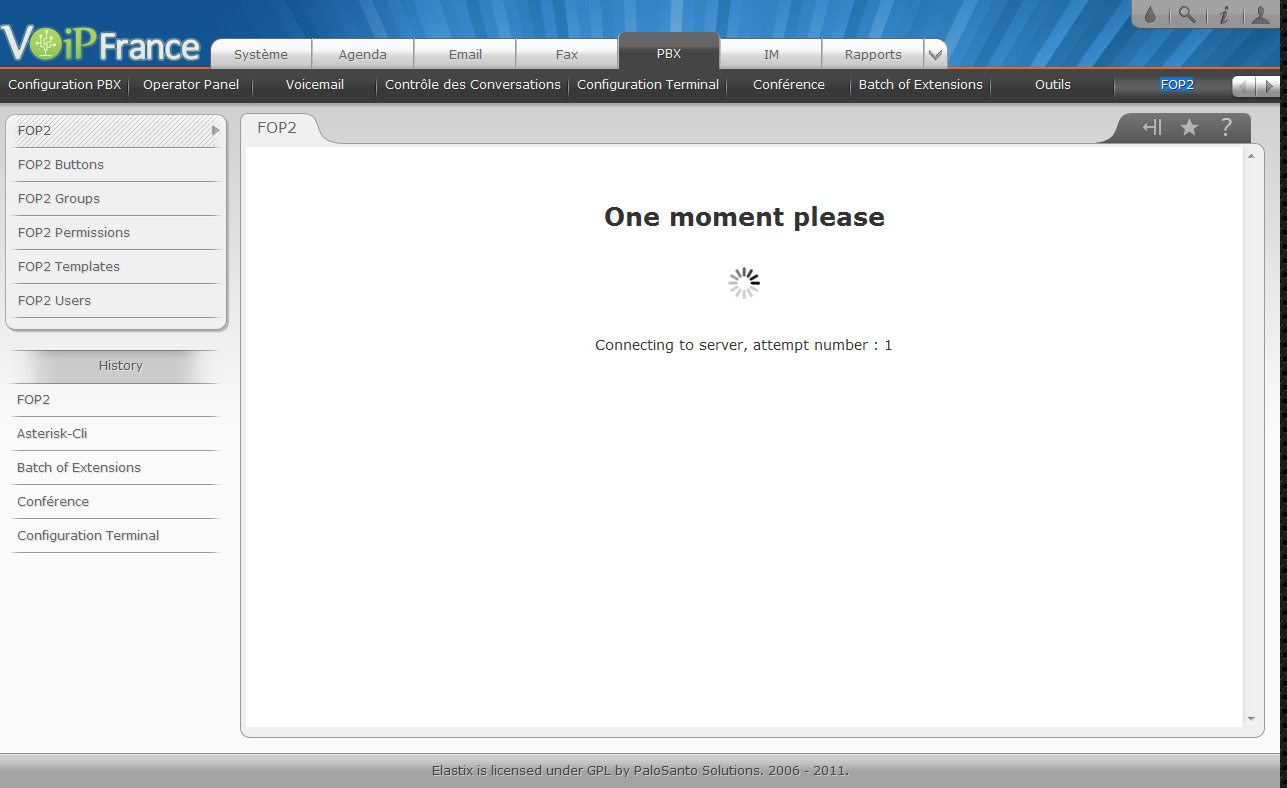Go to Contrôle des Conversations submenu

(x=472, y=85)
